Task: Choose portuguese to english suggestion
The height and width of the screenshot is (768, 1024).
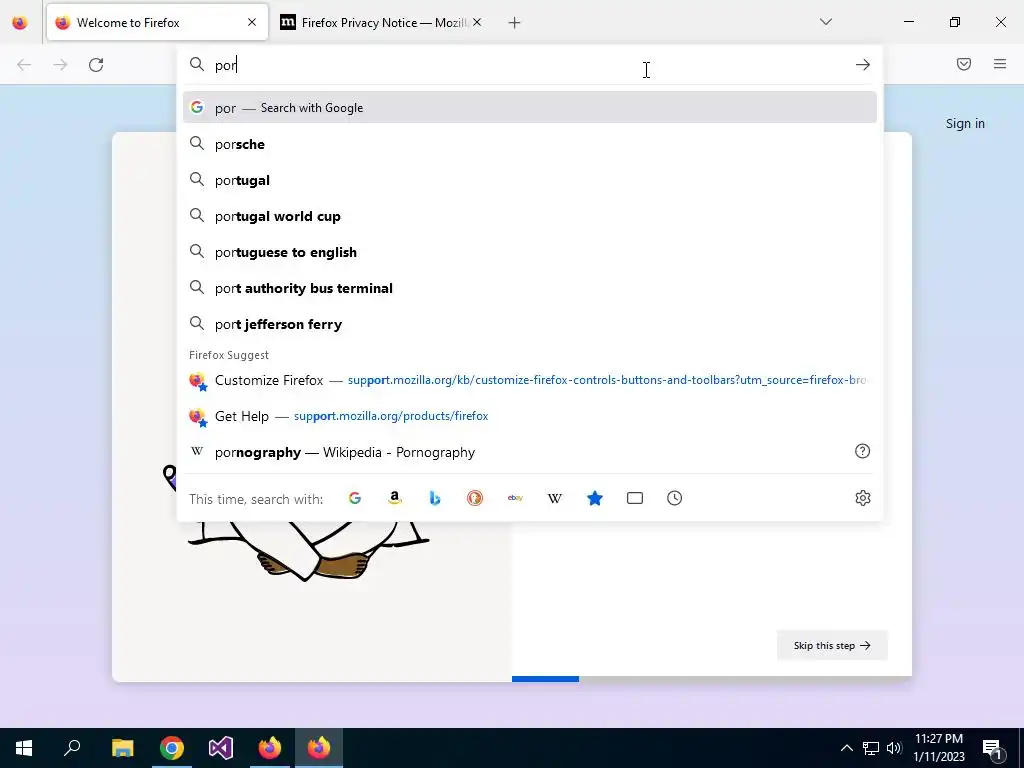Action: [530, 251]
